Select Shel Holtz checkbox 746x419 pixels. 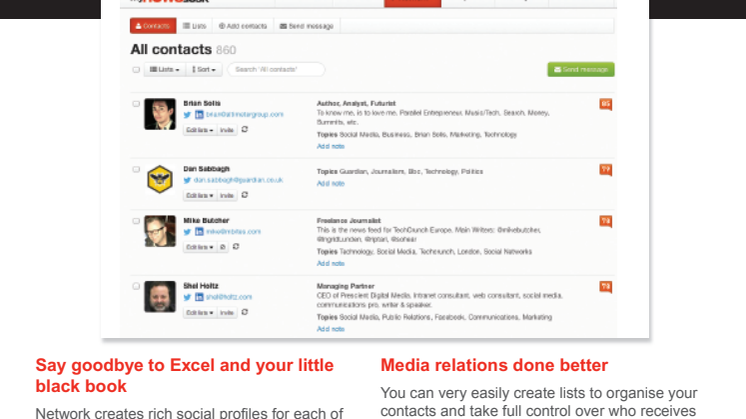136,286
